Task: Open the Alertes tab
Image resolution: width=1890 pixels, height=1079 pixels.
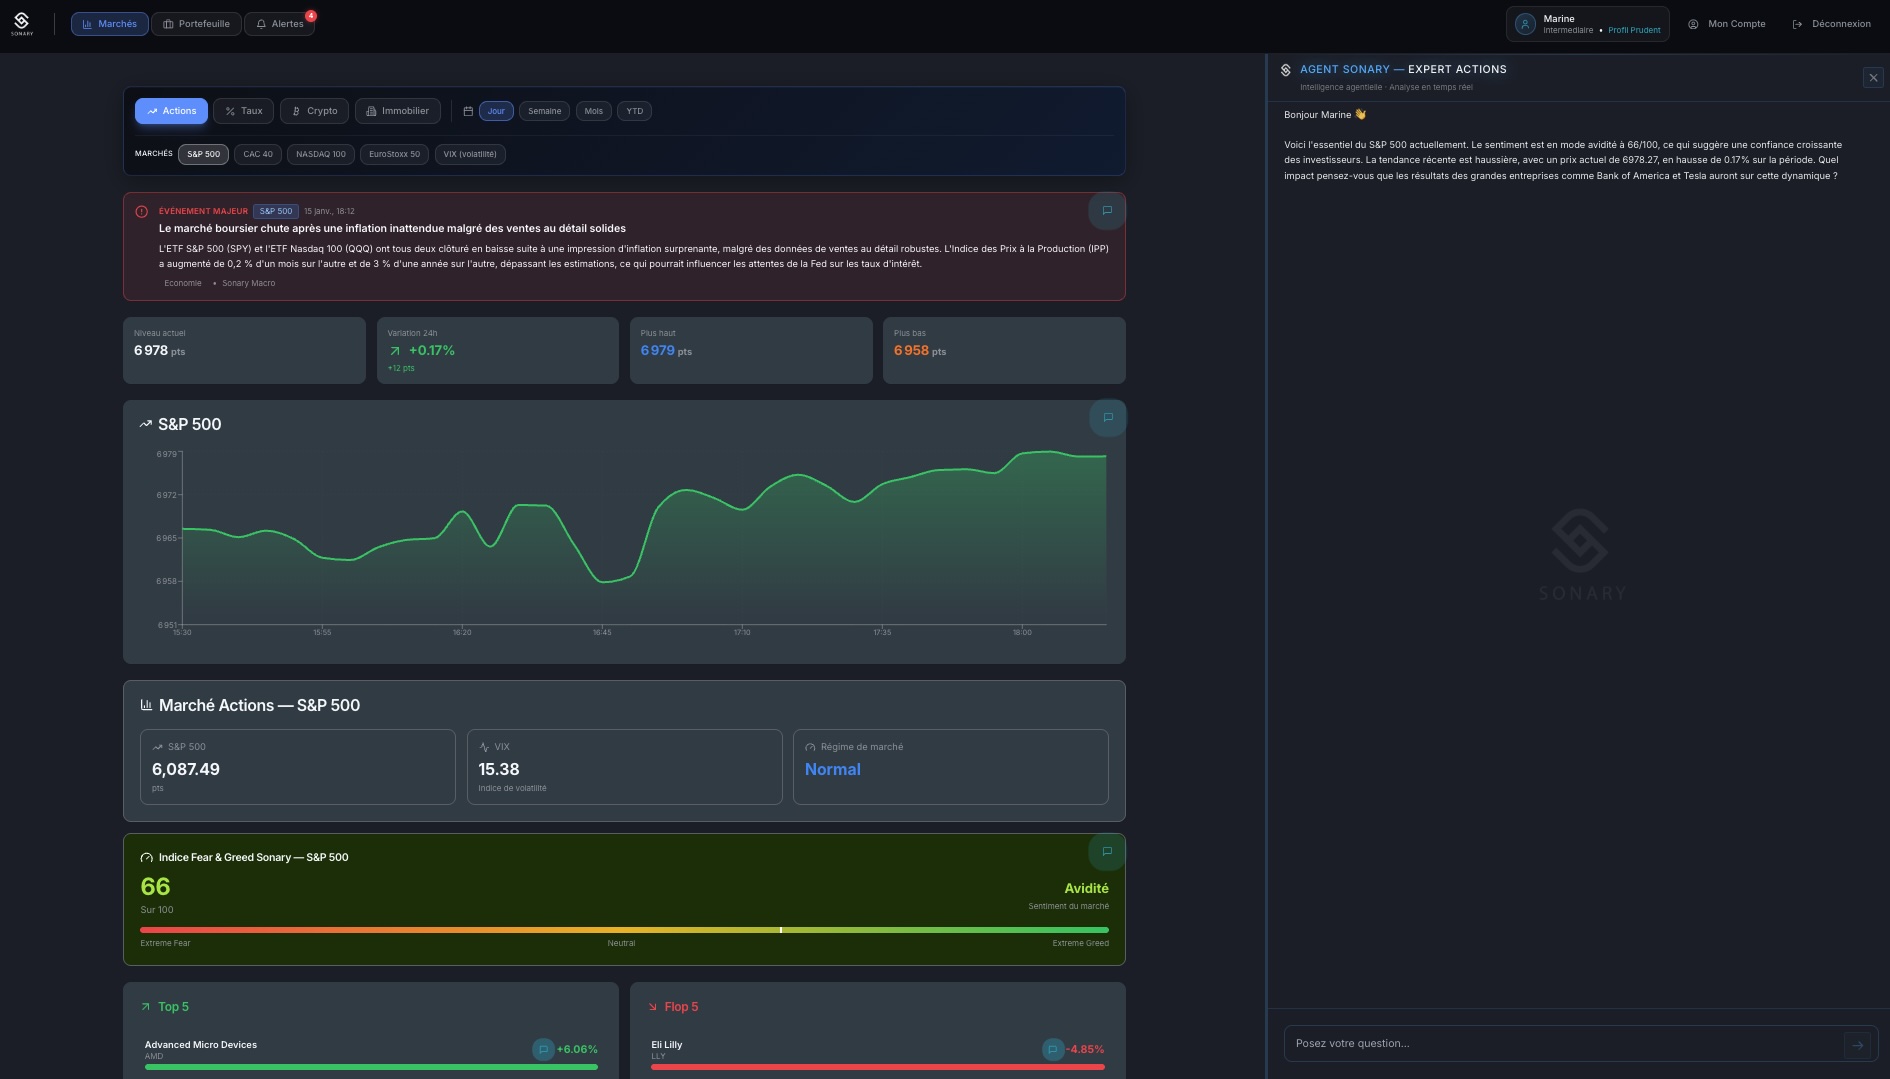Action: (x=280, y=24)
